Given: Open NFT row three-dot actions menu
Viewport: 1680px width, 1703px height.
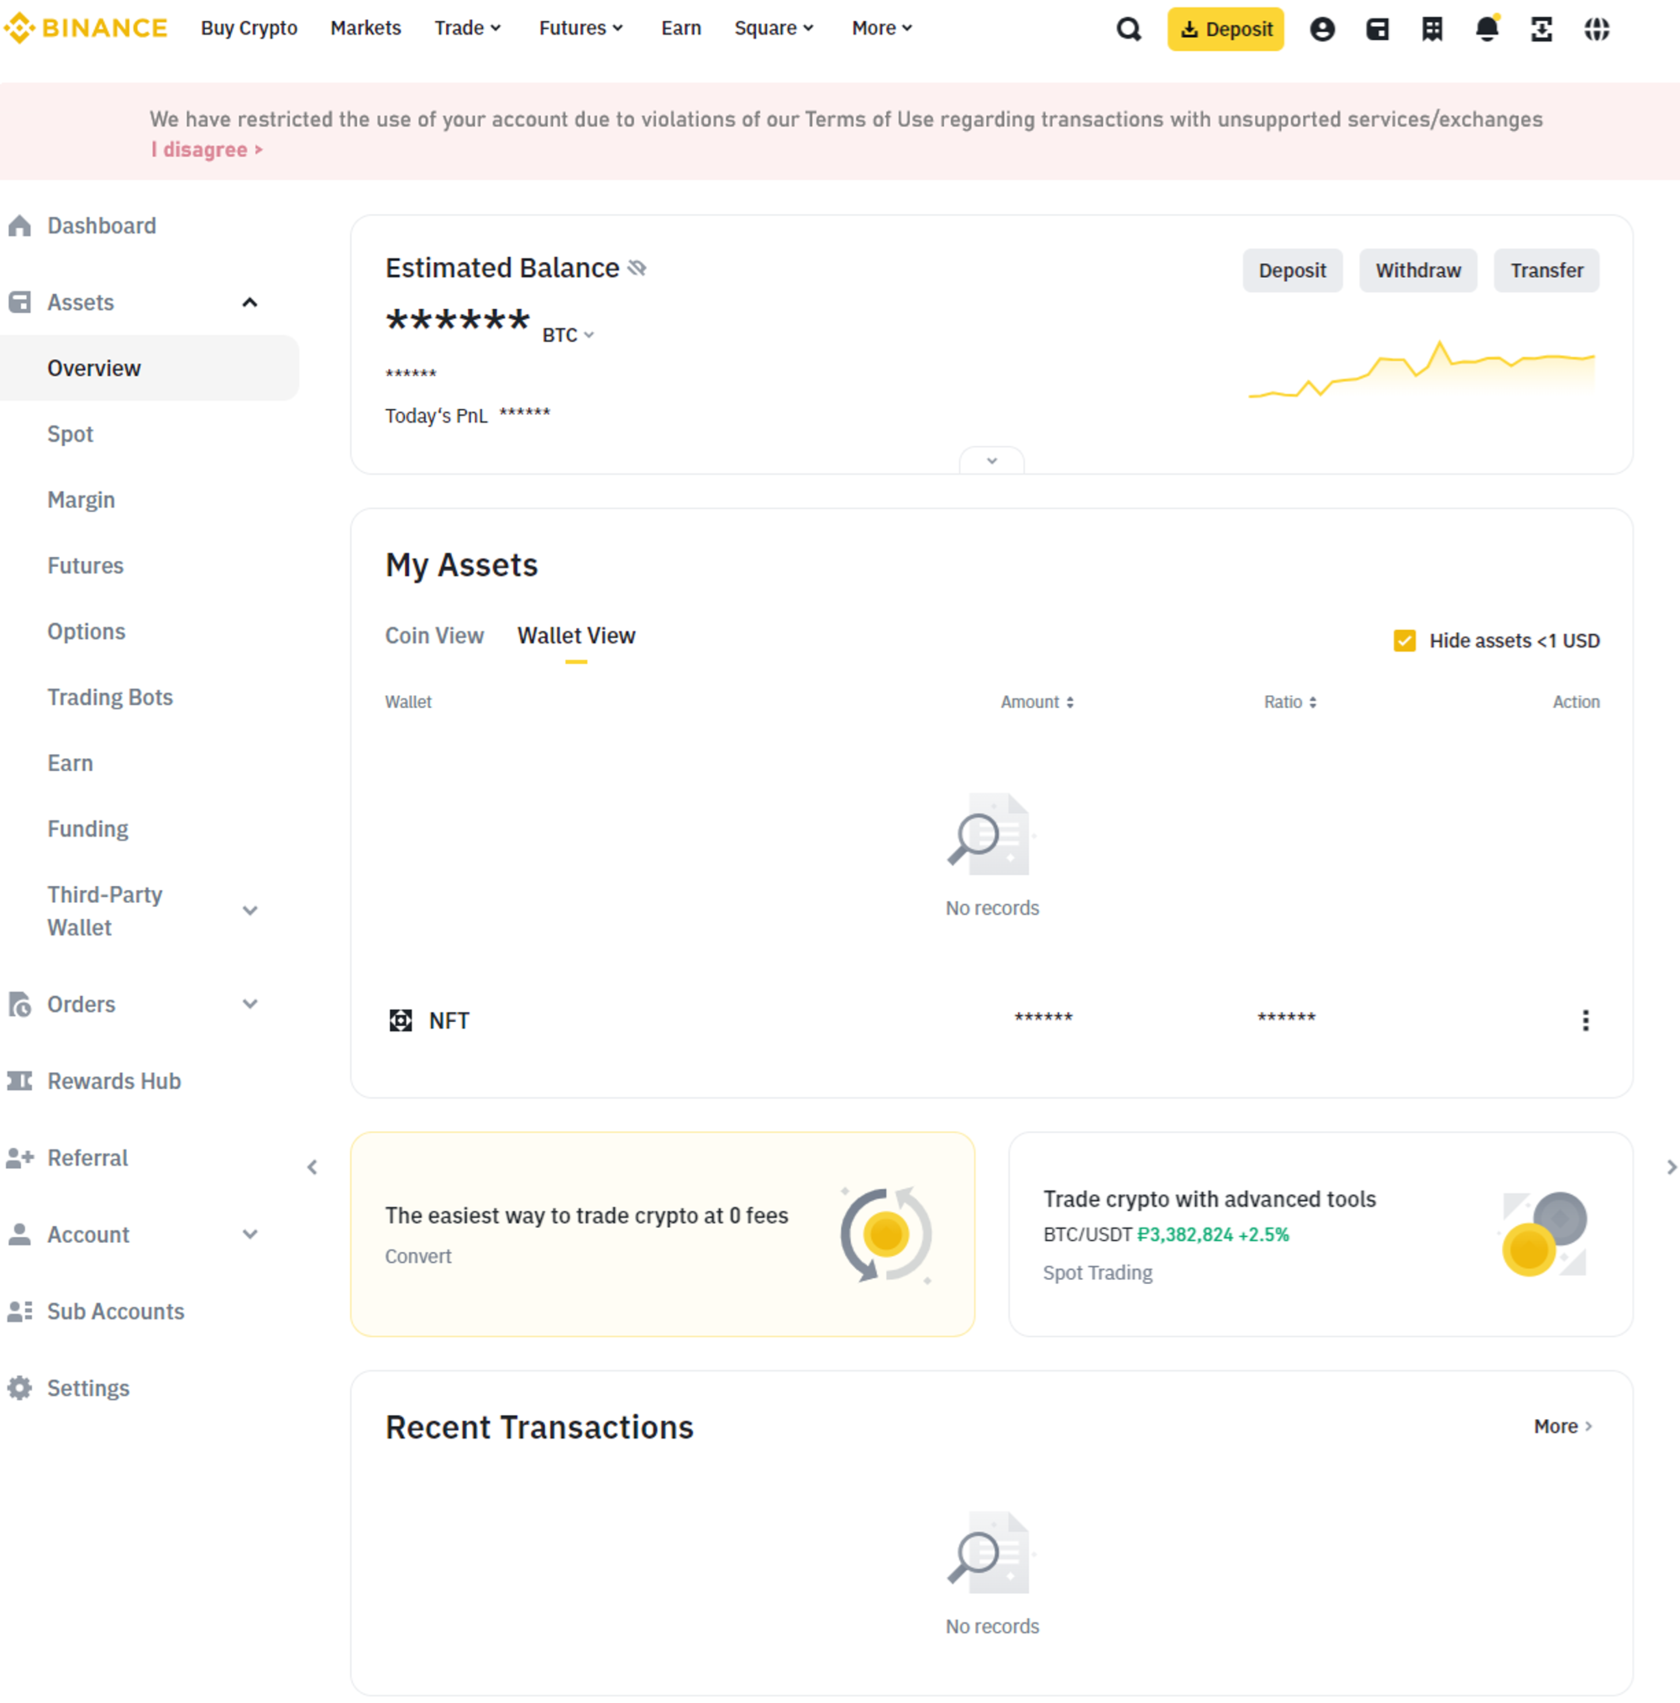Looking at the screenshot, I should (x=1585, y=1020).
